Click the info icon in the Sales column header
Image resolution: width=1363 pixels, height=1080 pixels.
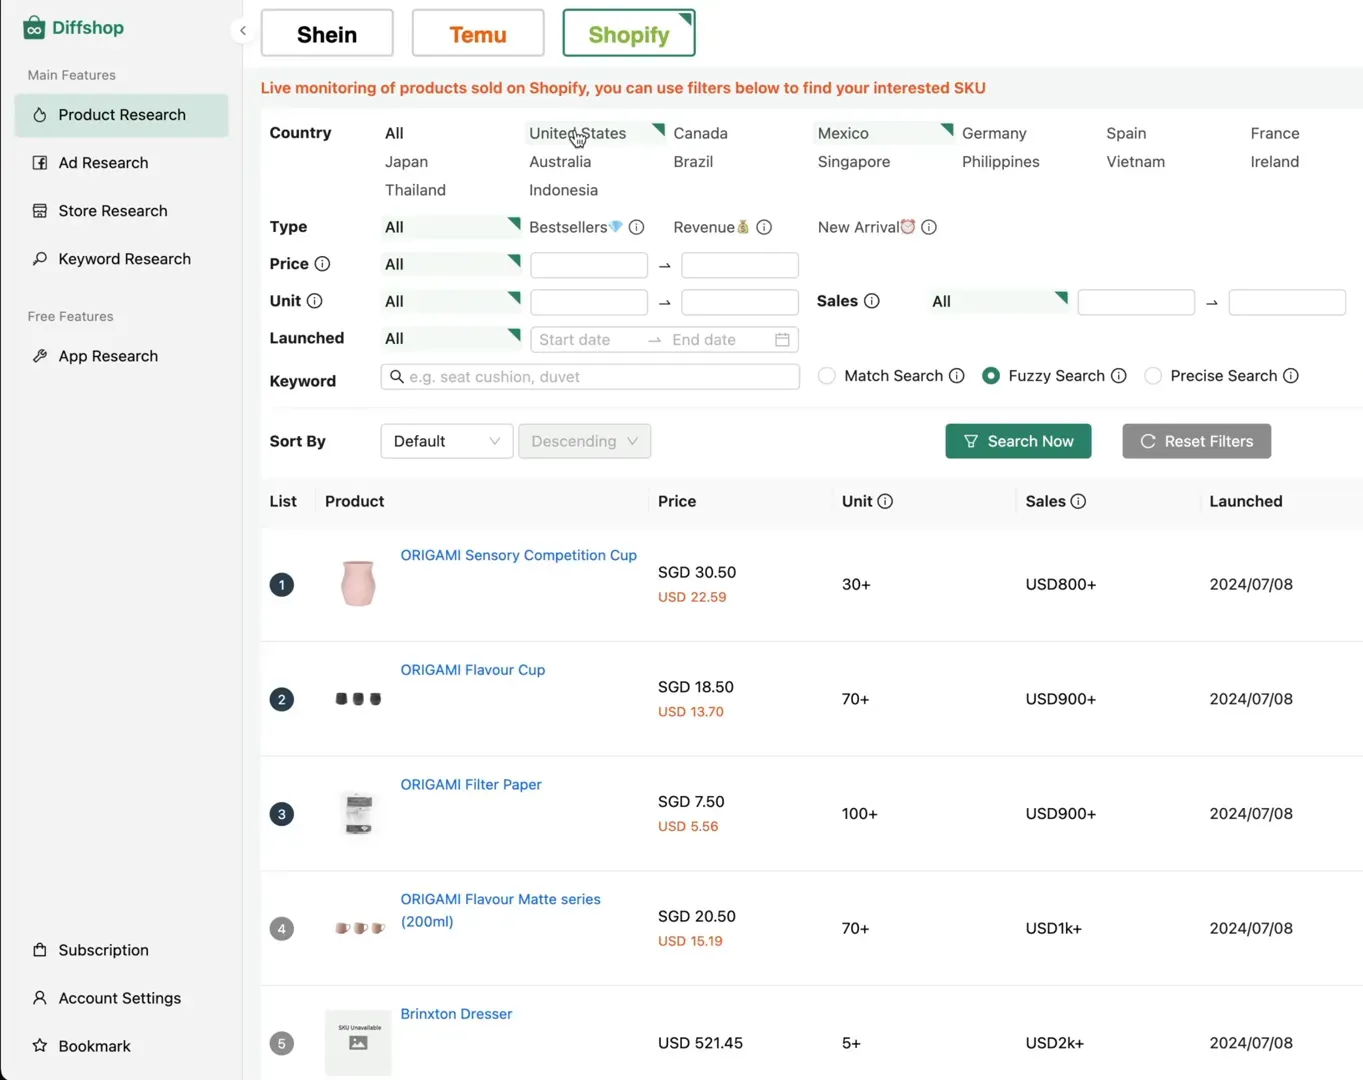(x=1078, y=501)
